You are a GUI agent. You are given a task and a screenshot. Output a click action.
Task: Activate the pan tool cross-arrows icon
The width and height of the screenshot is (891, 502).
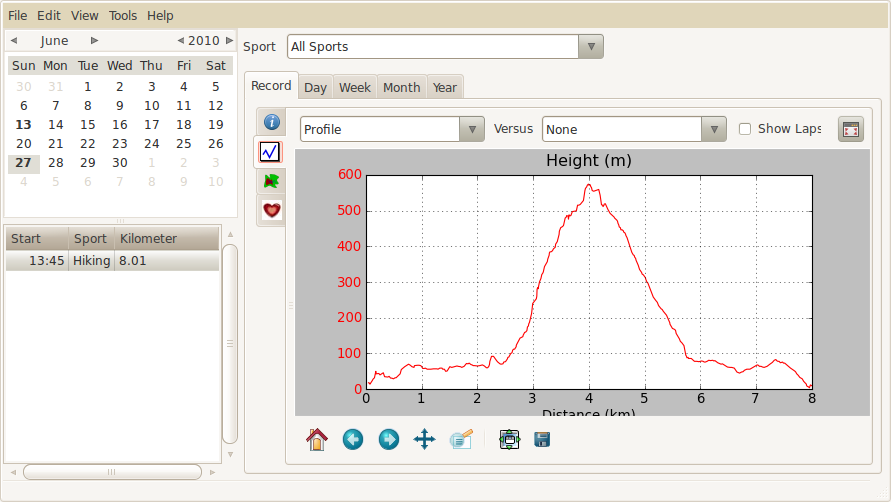(x=424, y=439)
